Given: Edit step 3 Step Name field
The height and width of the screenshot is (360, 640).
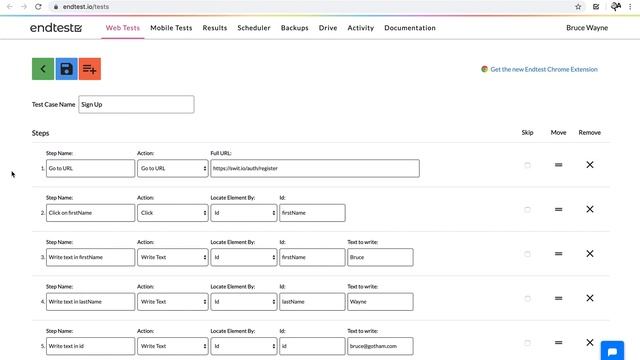Looking at the screenshot, I should pos(90,257).
